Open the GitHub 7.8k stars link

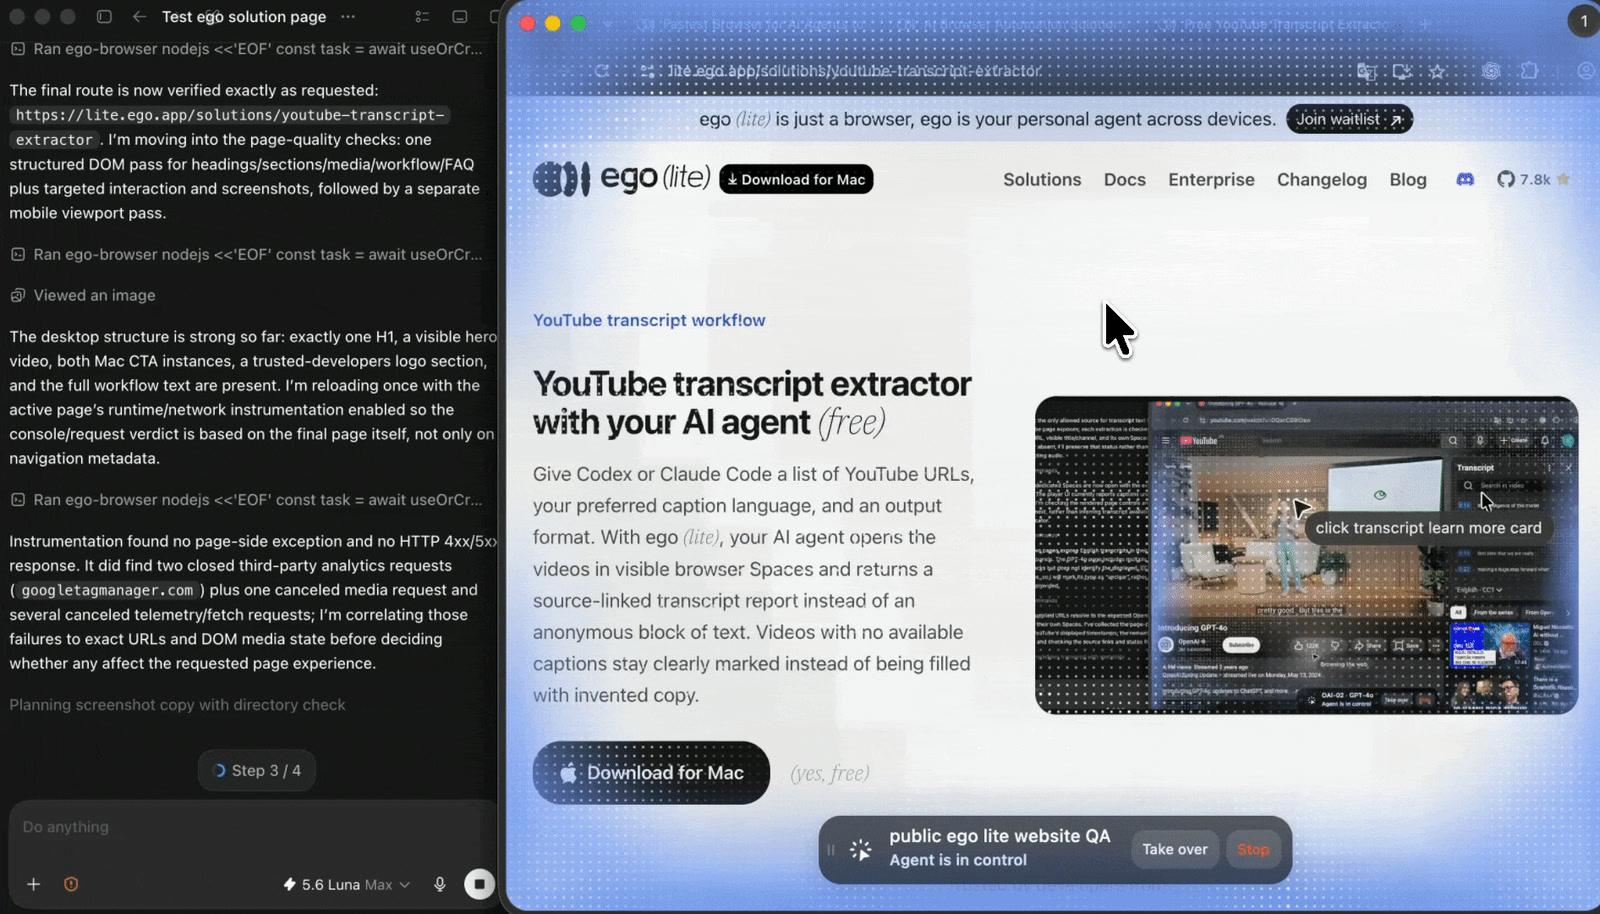coord(1533,180)
